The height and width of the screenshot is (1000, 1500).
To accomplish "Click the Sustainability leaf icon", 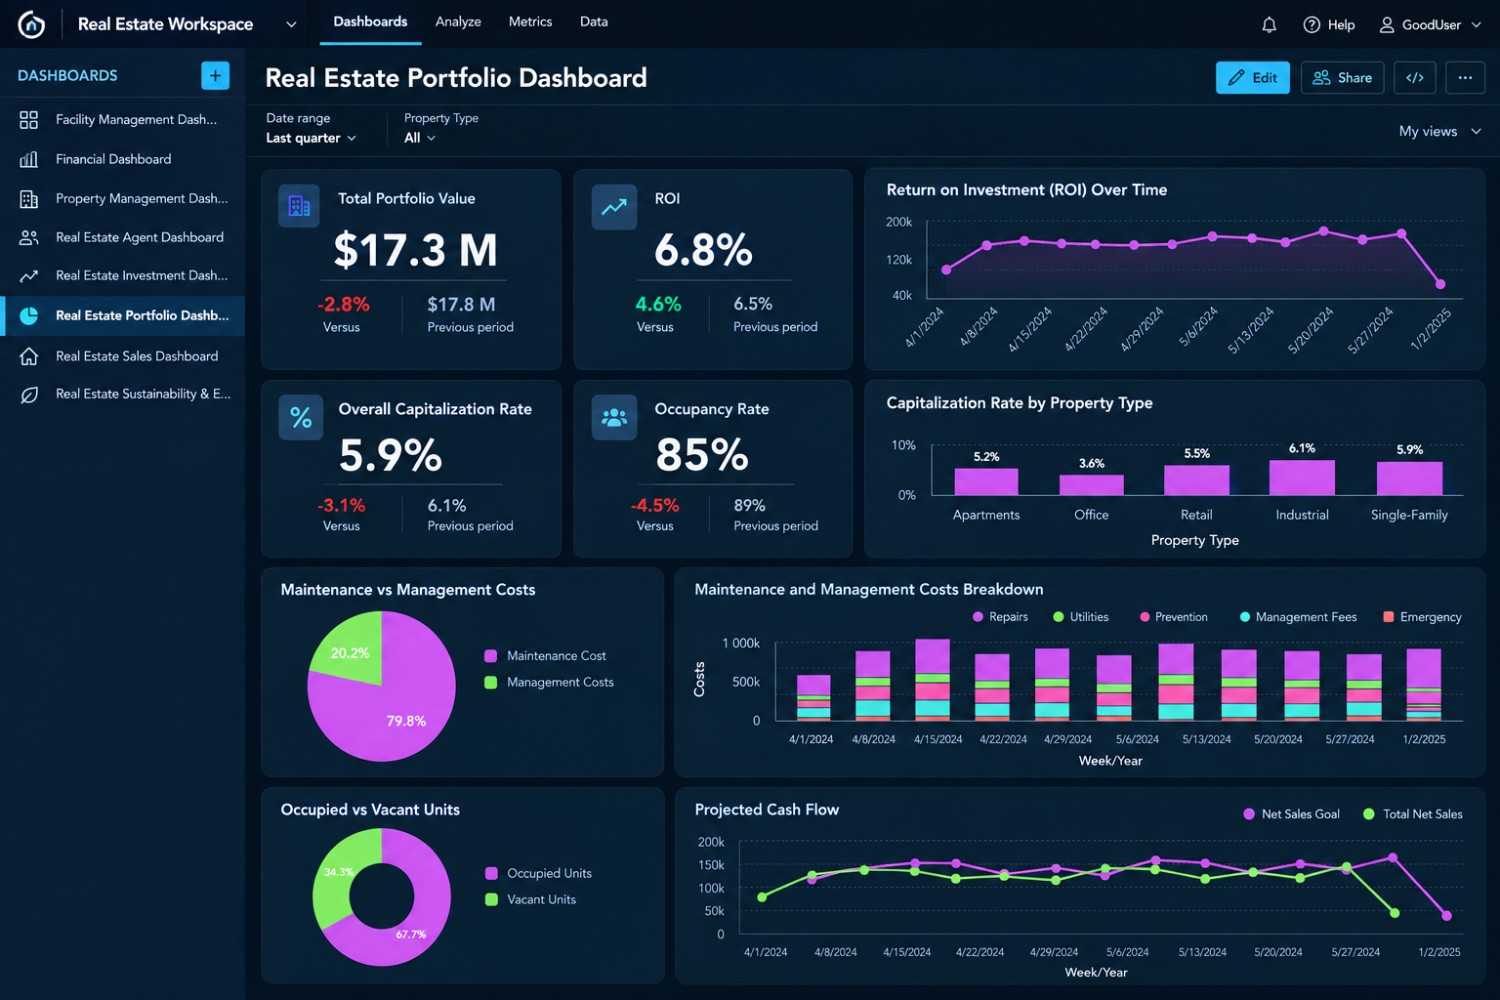I will click(x=29, y=395).
